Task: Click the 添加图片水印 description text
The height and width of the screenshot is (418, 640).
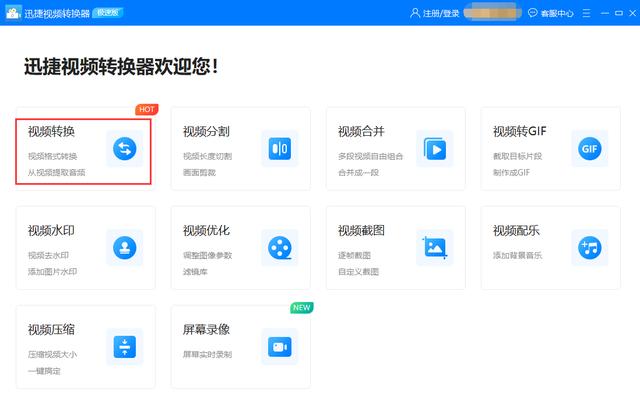Action: tap(53, 272)
